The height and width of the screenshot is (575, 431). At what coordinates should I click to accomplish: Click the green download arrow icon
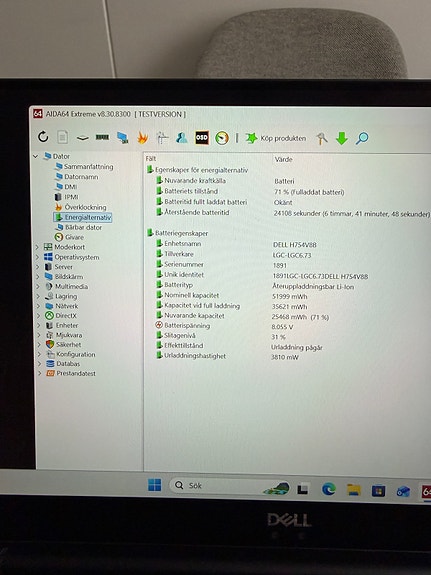tap(342, 139)
